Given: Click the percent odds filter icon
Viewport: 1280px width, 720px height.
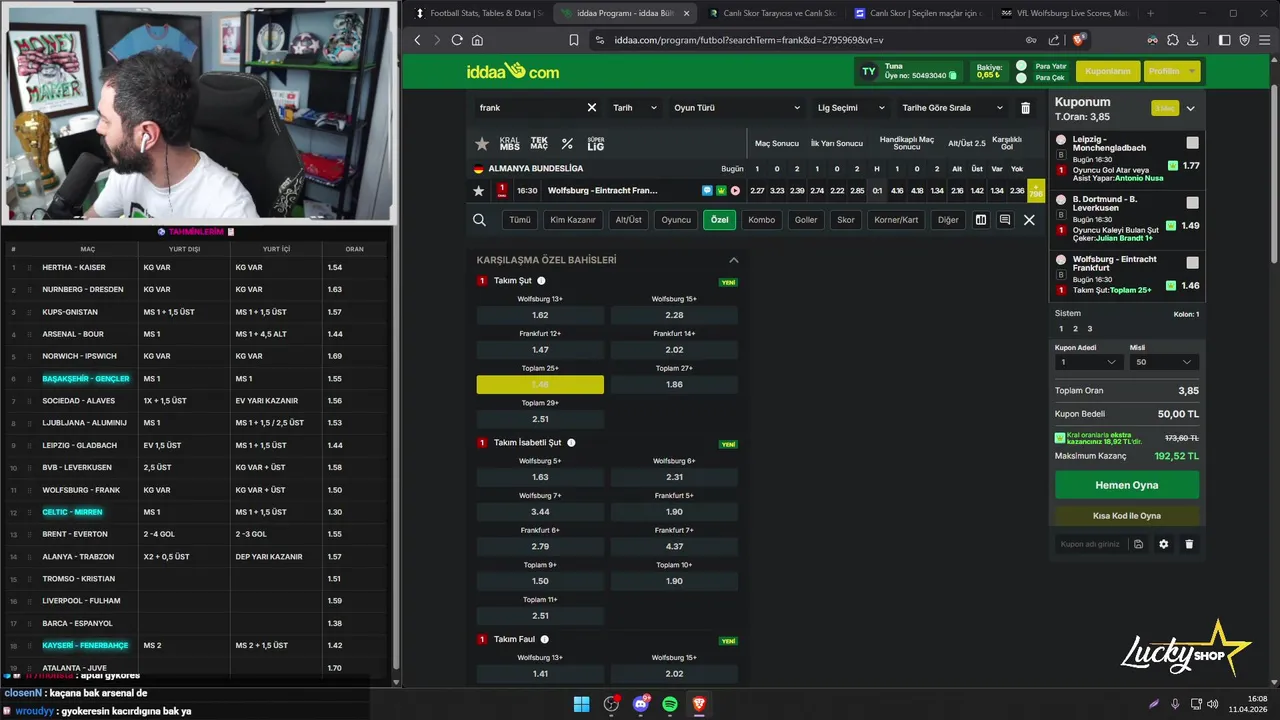Looking at the screenshot, I should point(567,144).
